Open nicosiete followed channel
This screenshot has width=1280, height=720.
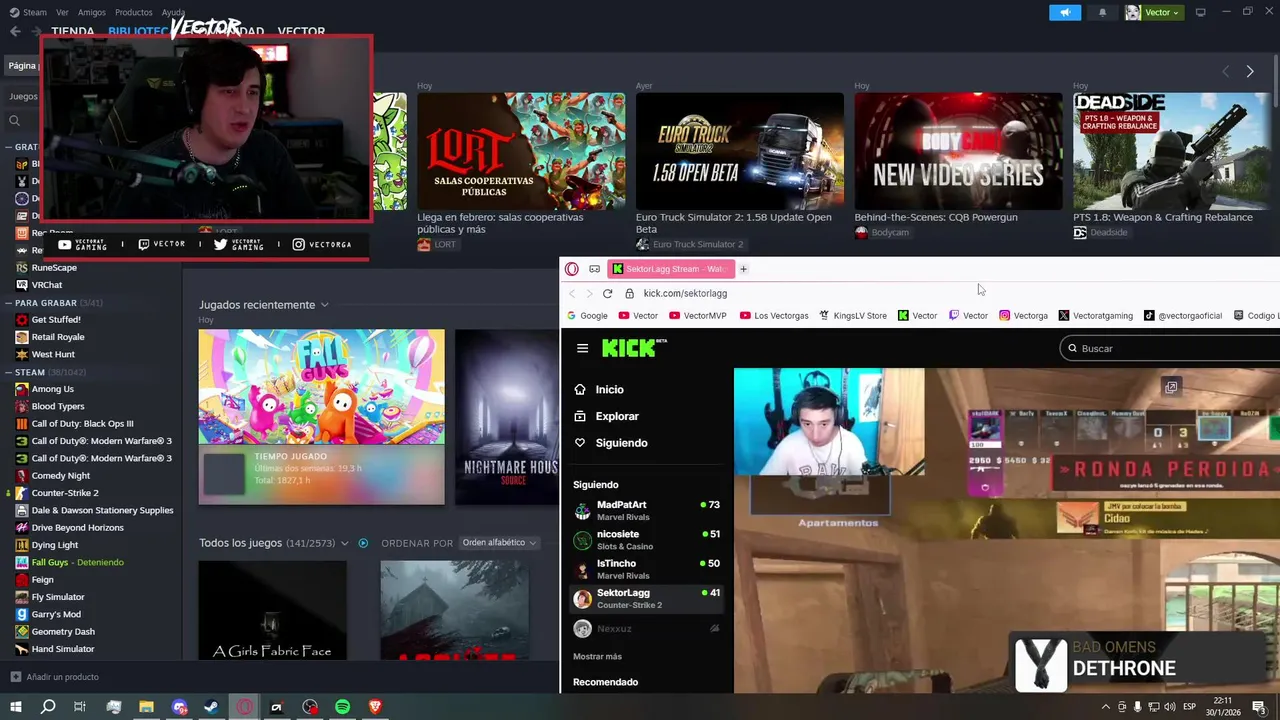pos(646,540)
